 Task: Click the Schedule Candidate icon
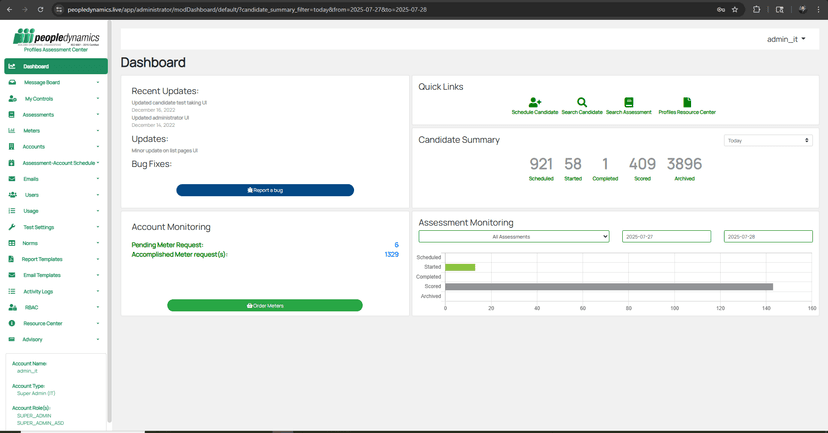pos(535,102)
